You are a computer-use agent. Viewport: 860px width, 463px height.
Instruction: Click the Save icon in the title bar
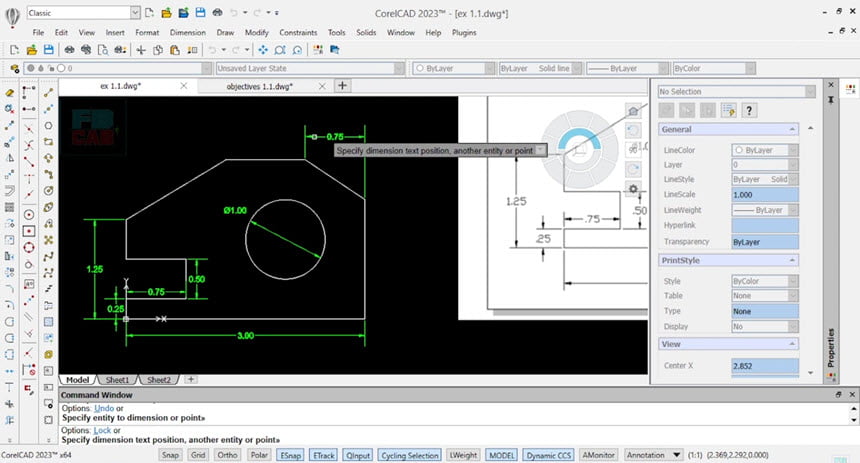tap(201, 13)
